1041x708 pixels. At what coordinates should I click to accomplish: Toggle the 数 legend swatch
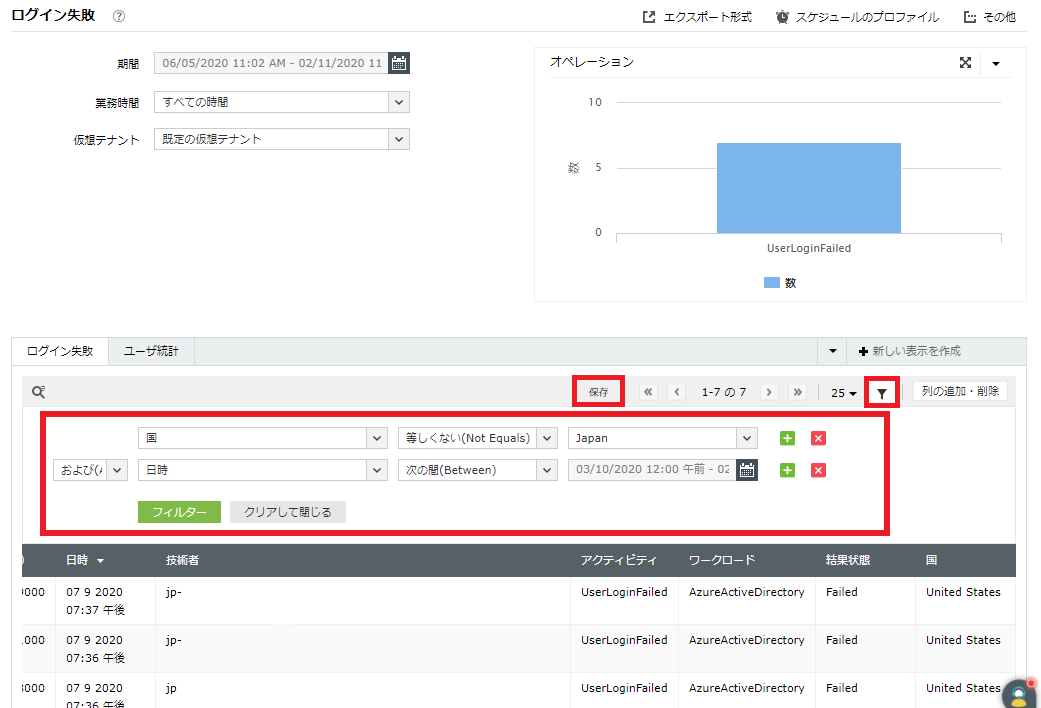pyautogui.click(x=771, y=283)
